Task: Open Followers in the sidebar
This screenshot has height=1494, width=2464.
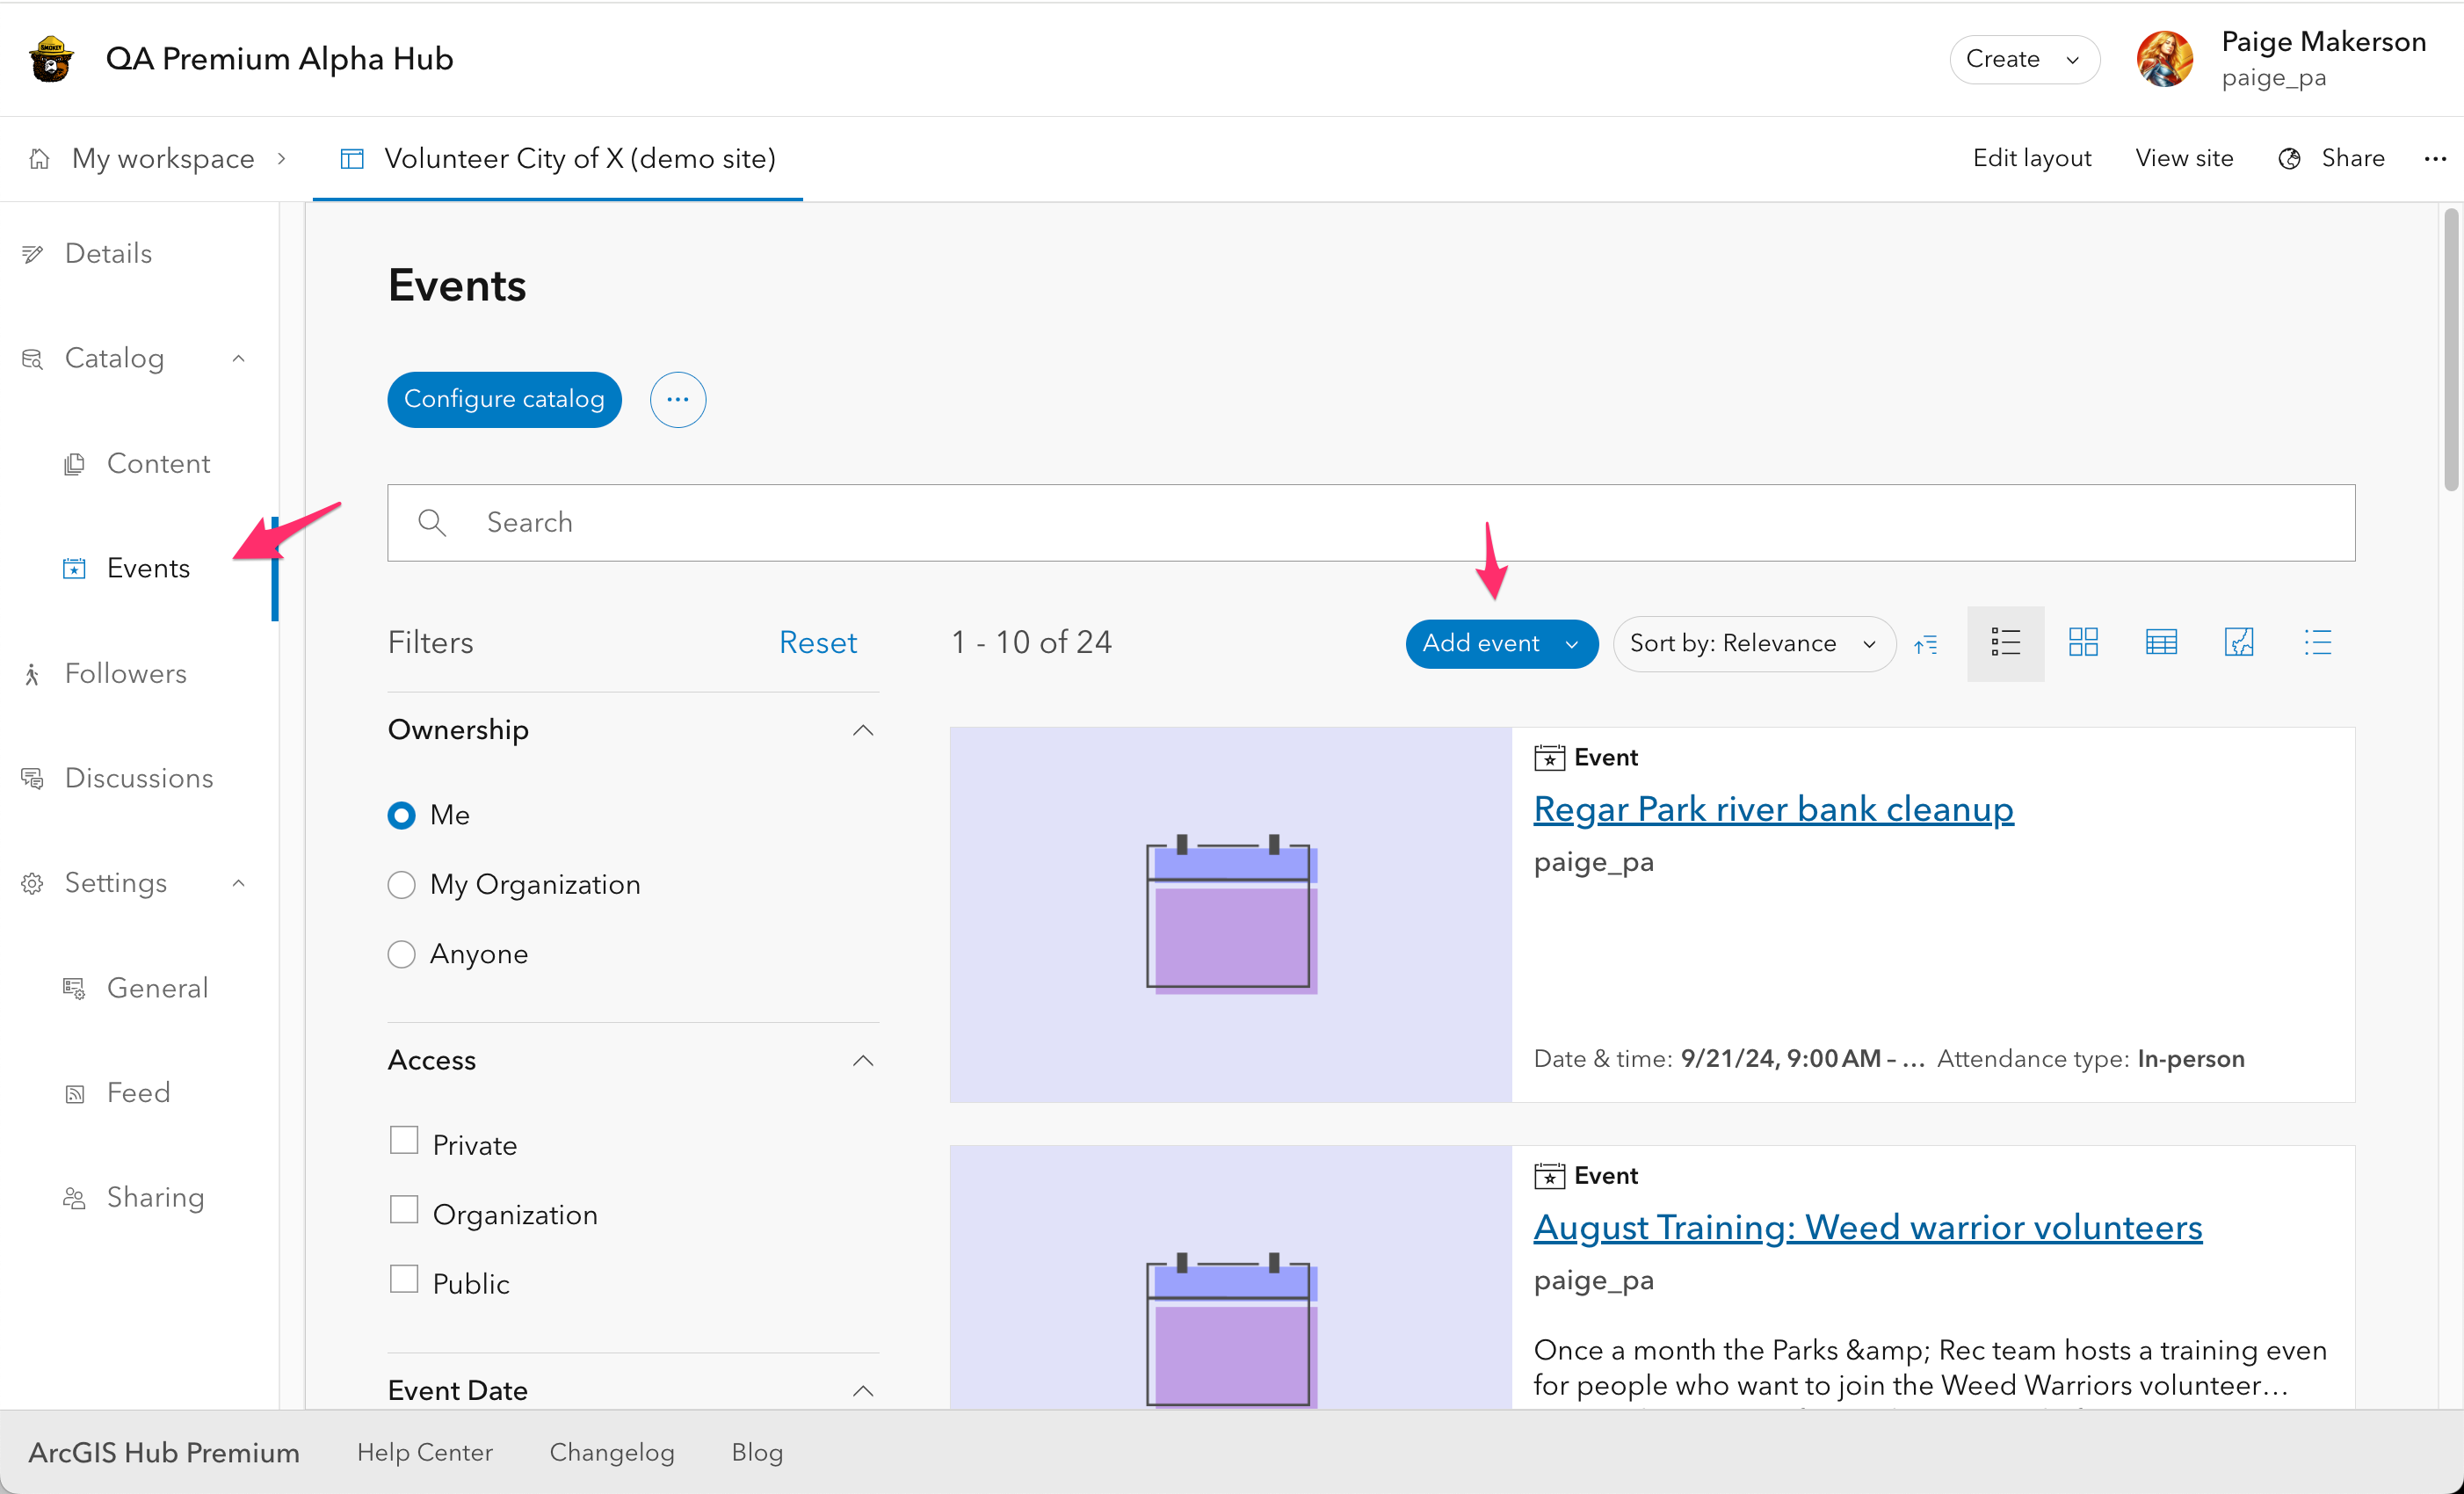Action: click(x=125, y=673)
